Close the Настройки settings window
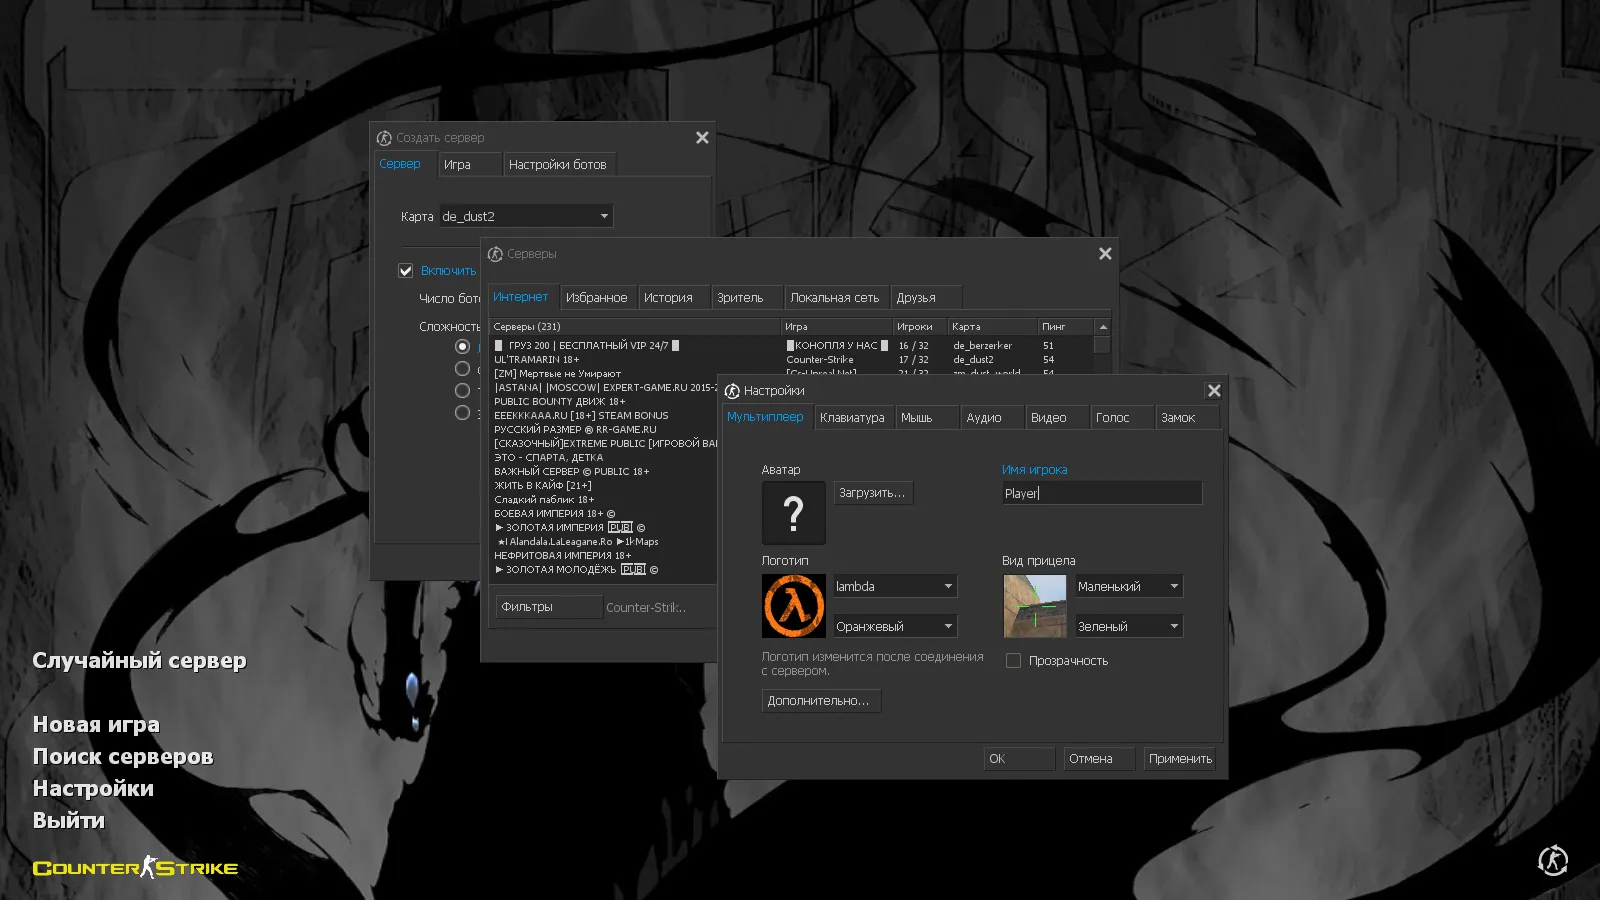This screenshot has height=900, width=1600. [1213, 391]
